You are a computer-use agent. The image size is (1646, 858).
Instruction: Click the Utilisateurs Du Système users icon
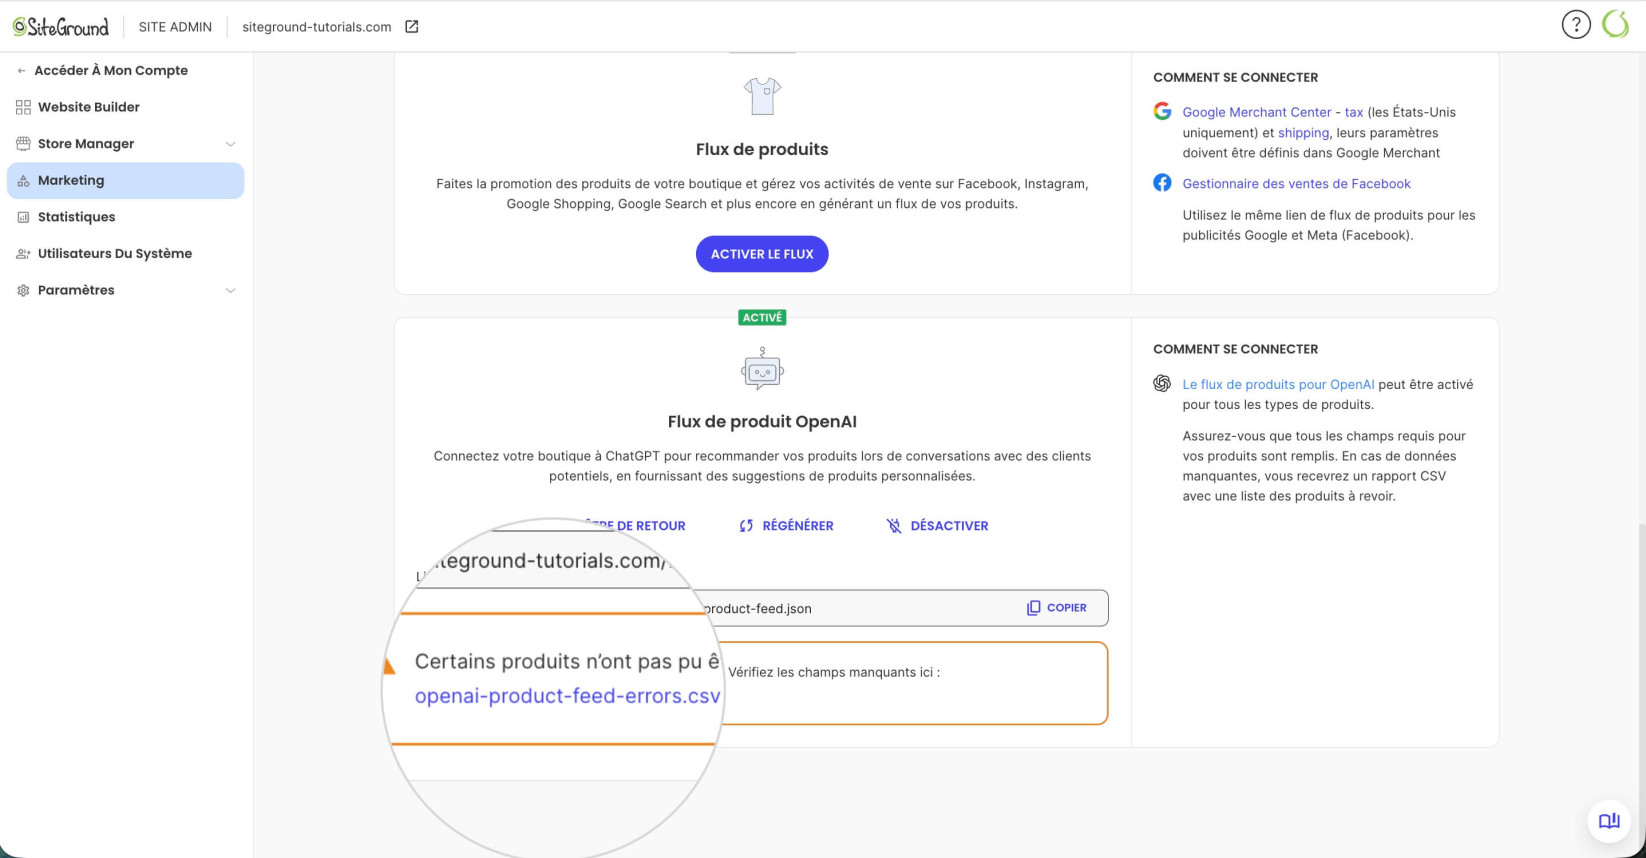(23, 254)
